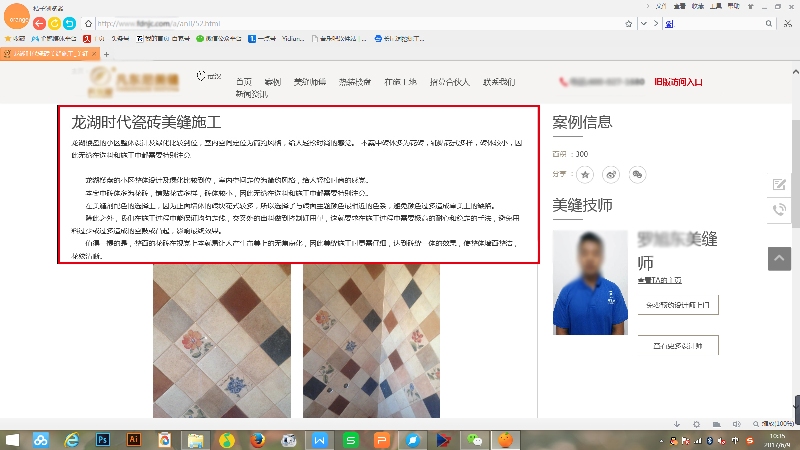Click the upper button beside technician photo

coord(678,305)
